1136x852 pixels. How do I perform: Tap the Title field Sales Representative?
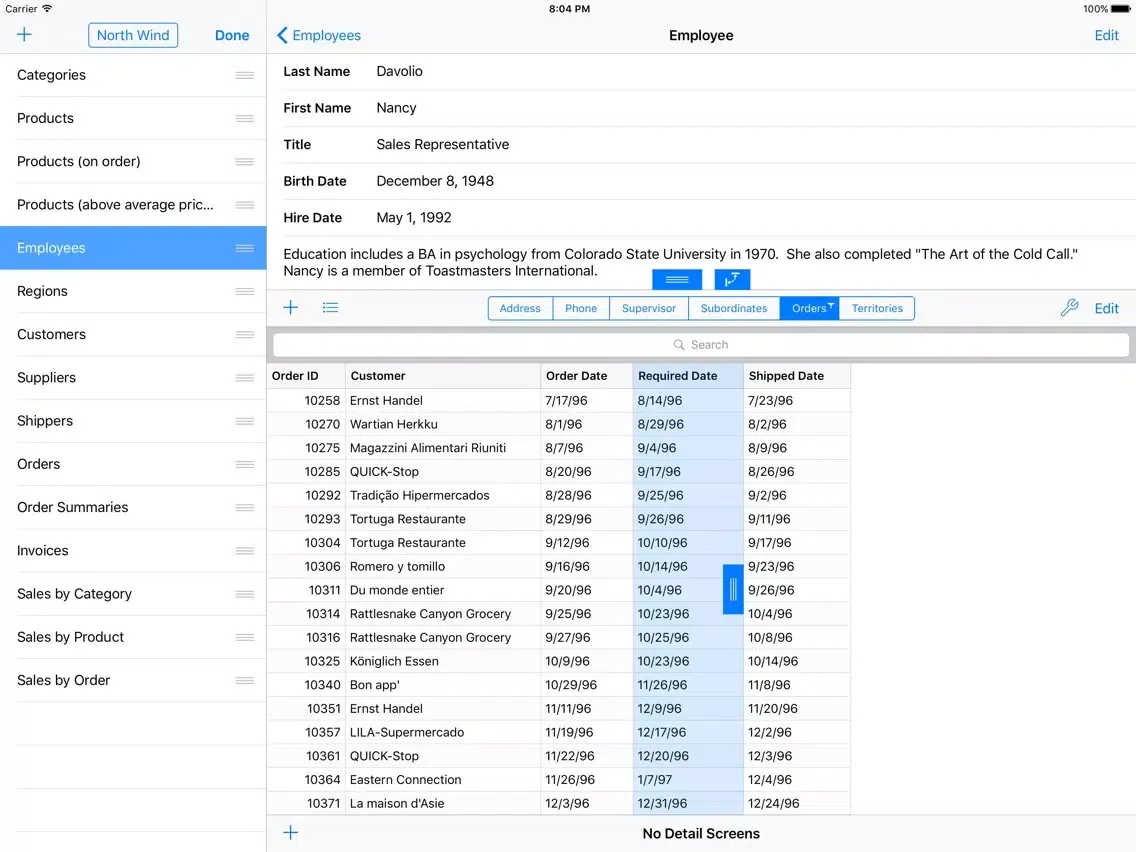click(x=443, y=144)
